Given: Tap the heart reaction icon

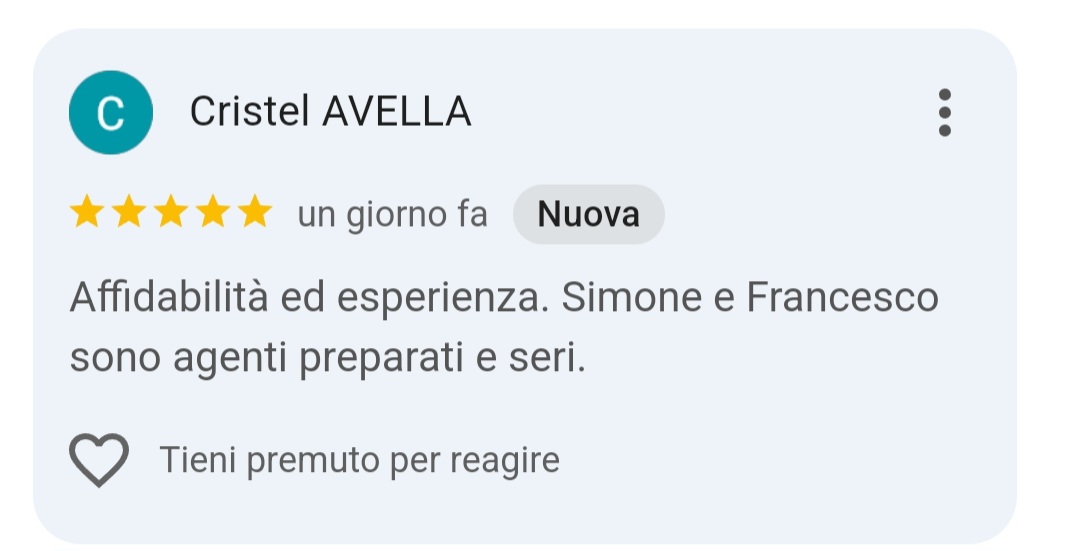Looking at the screenshot, I should (99, 460).
